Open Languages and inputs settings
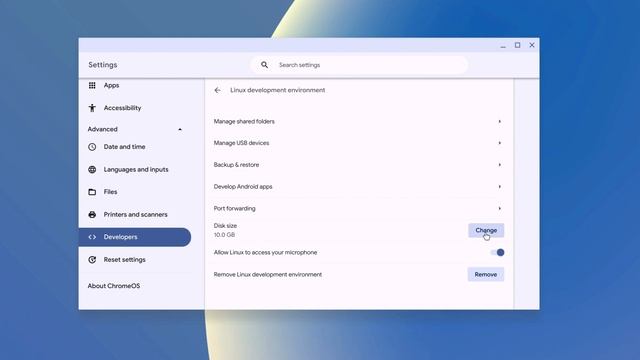Screen dimensions: 640x360 pos(135,169)
